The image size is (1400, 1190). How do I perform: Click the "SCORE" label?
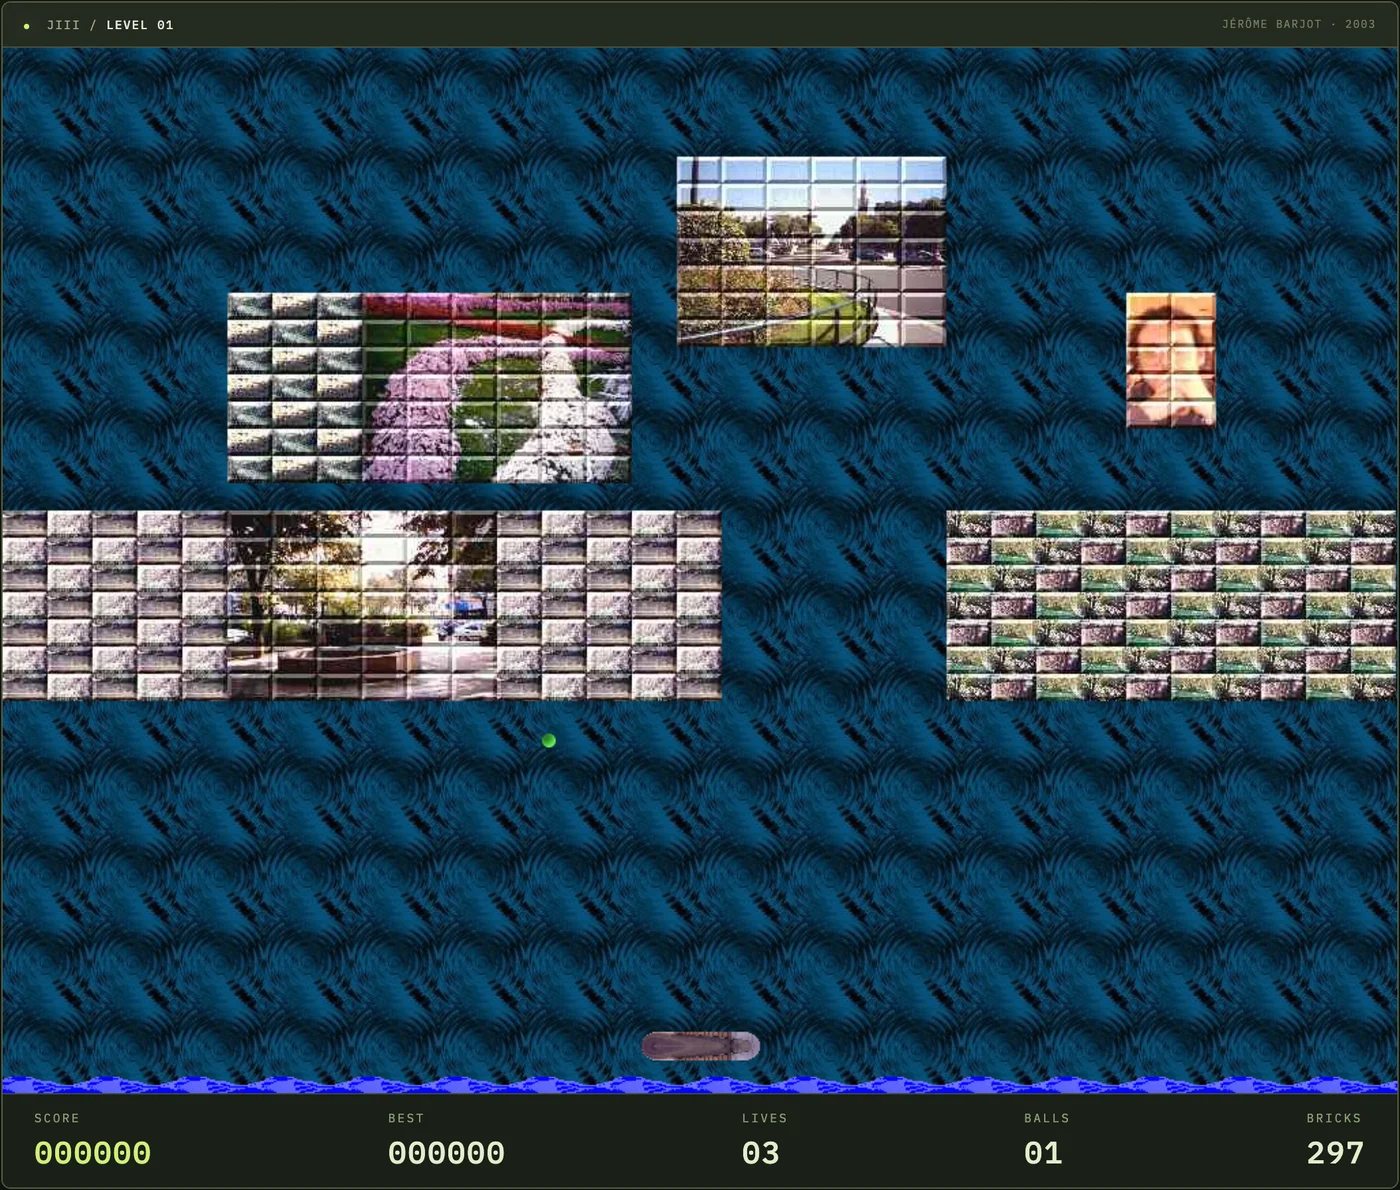tap(57, 1118)
